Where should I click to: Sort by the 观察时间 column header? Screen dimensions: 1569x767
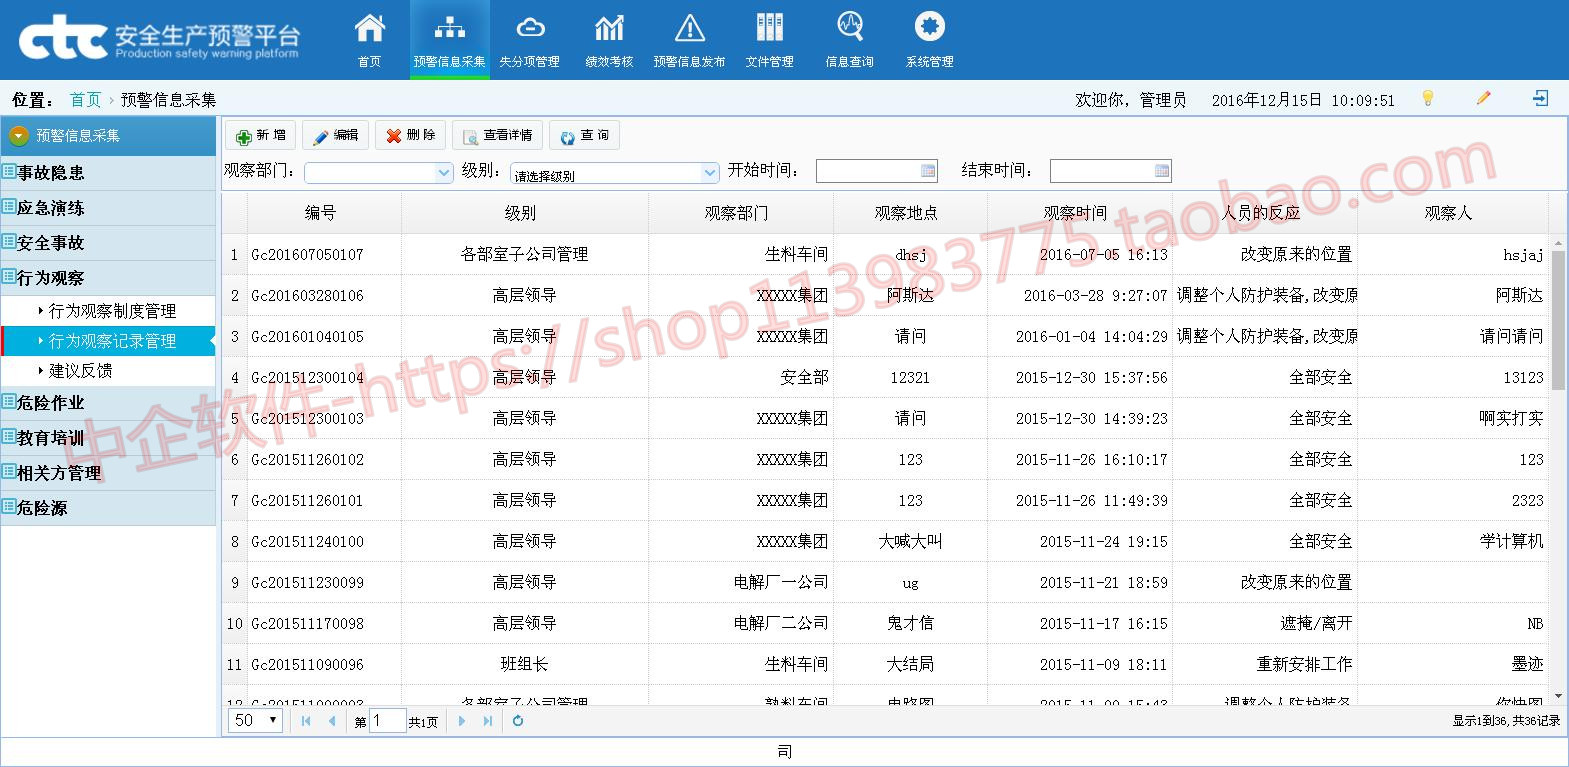click(x=1079, y=213)
